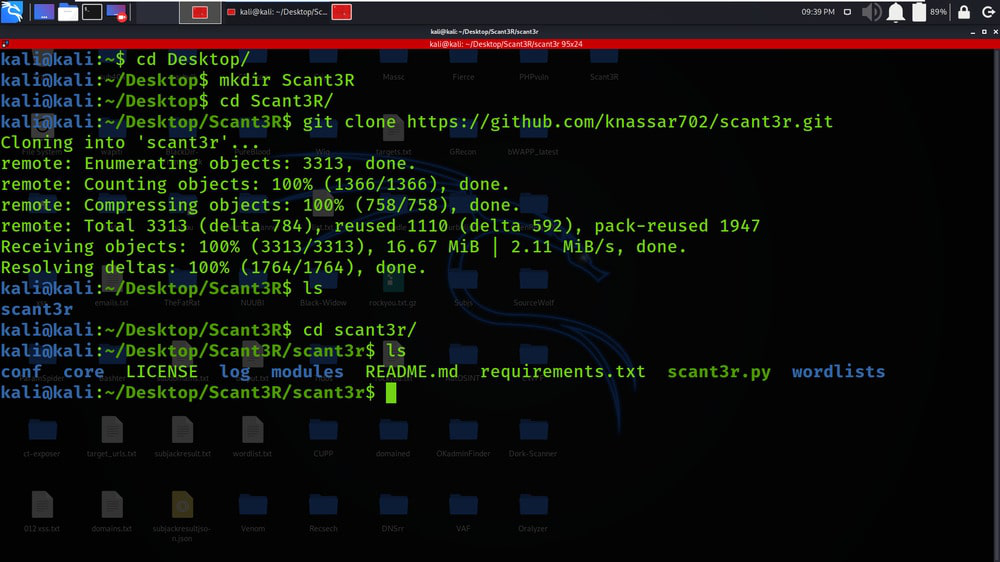Click the 'Counting objects: 100% (1366/1366)' line

[x=255, y=184]
